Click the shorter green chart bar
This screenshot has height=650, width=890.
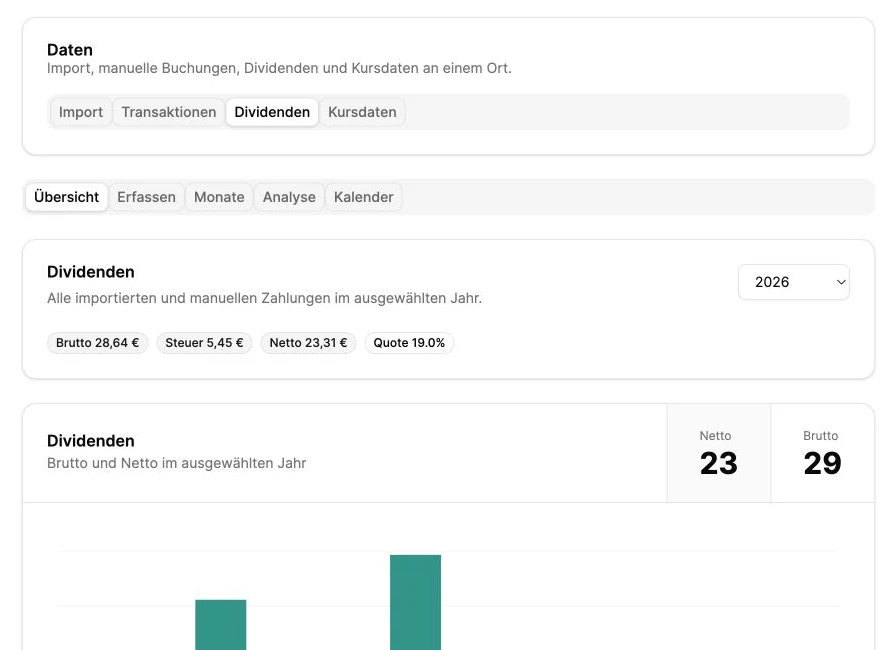221,624
